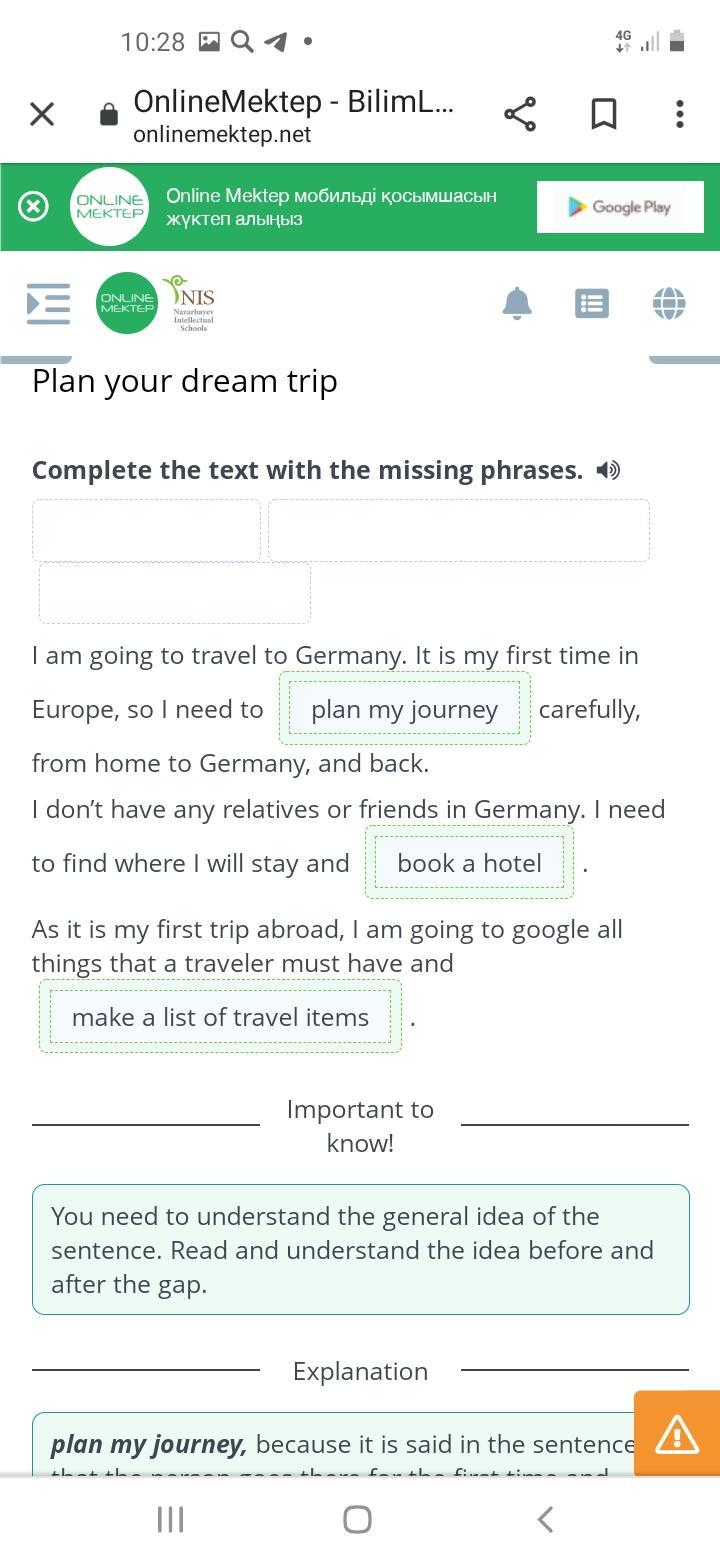The height and width of the screenshot is (1560, 720).
Task: Change language with globe icon
Action: point(669,303)
